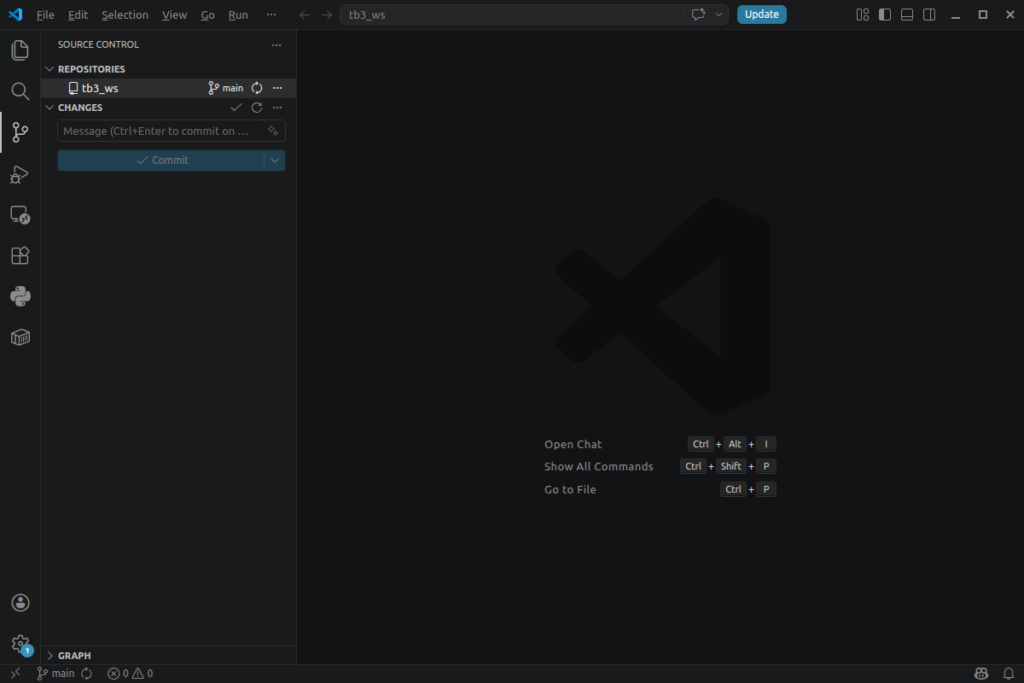This screenshot has height=683, width=1024.
Task: Toggle the bottom panel visibility
Action: coord(907,14)
